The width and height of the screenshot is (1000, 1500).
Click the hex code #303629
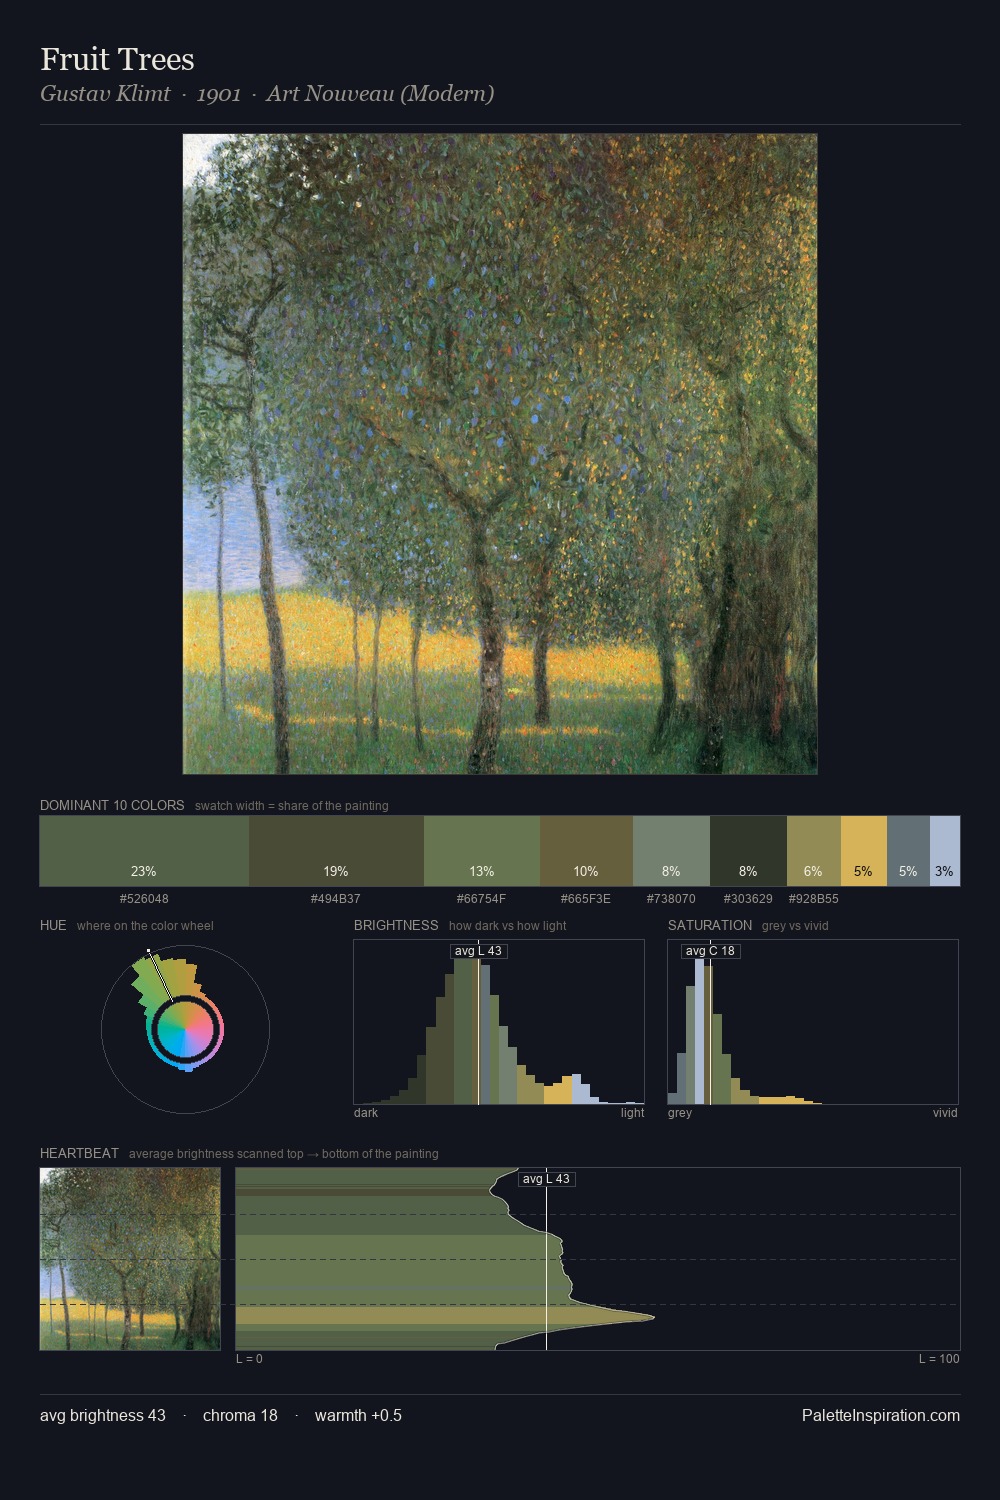point(748,899)
